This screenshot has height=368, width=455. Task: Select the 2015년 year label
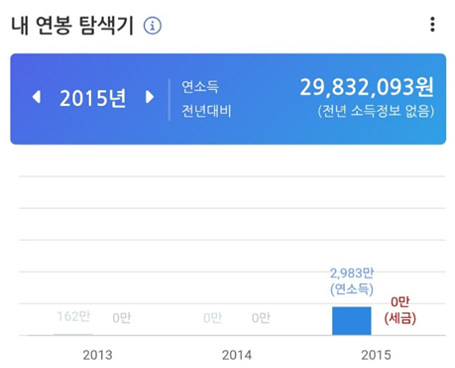pyautogui.click(x=93, y=98)
